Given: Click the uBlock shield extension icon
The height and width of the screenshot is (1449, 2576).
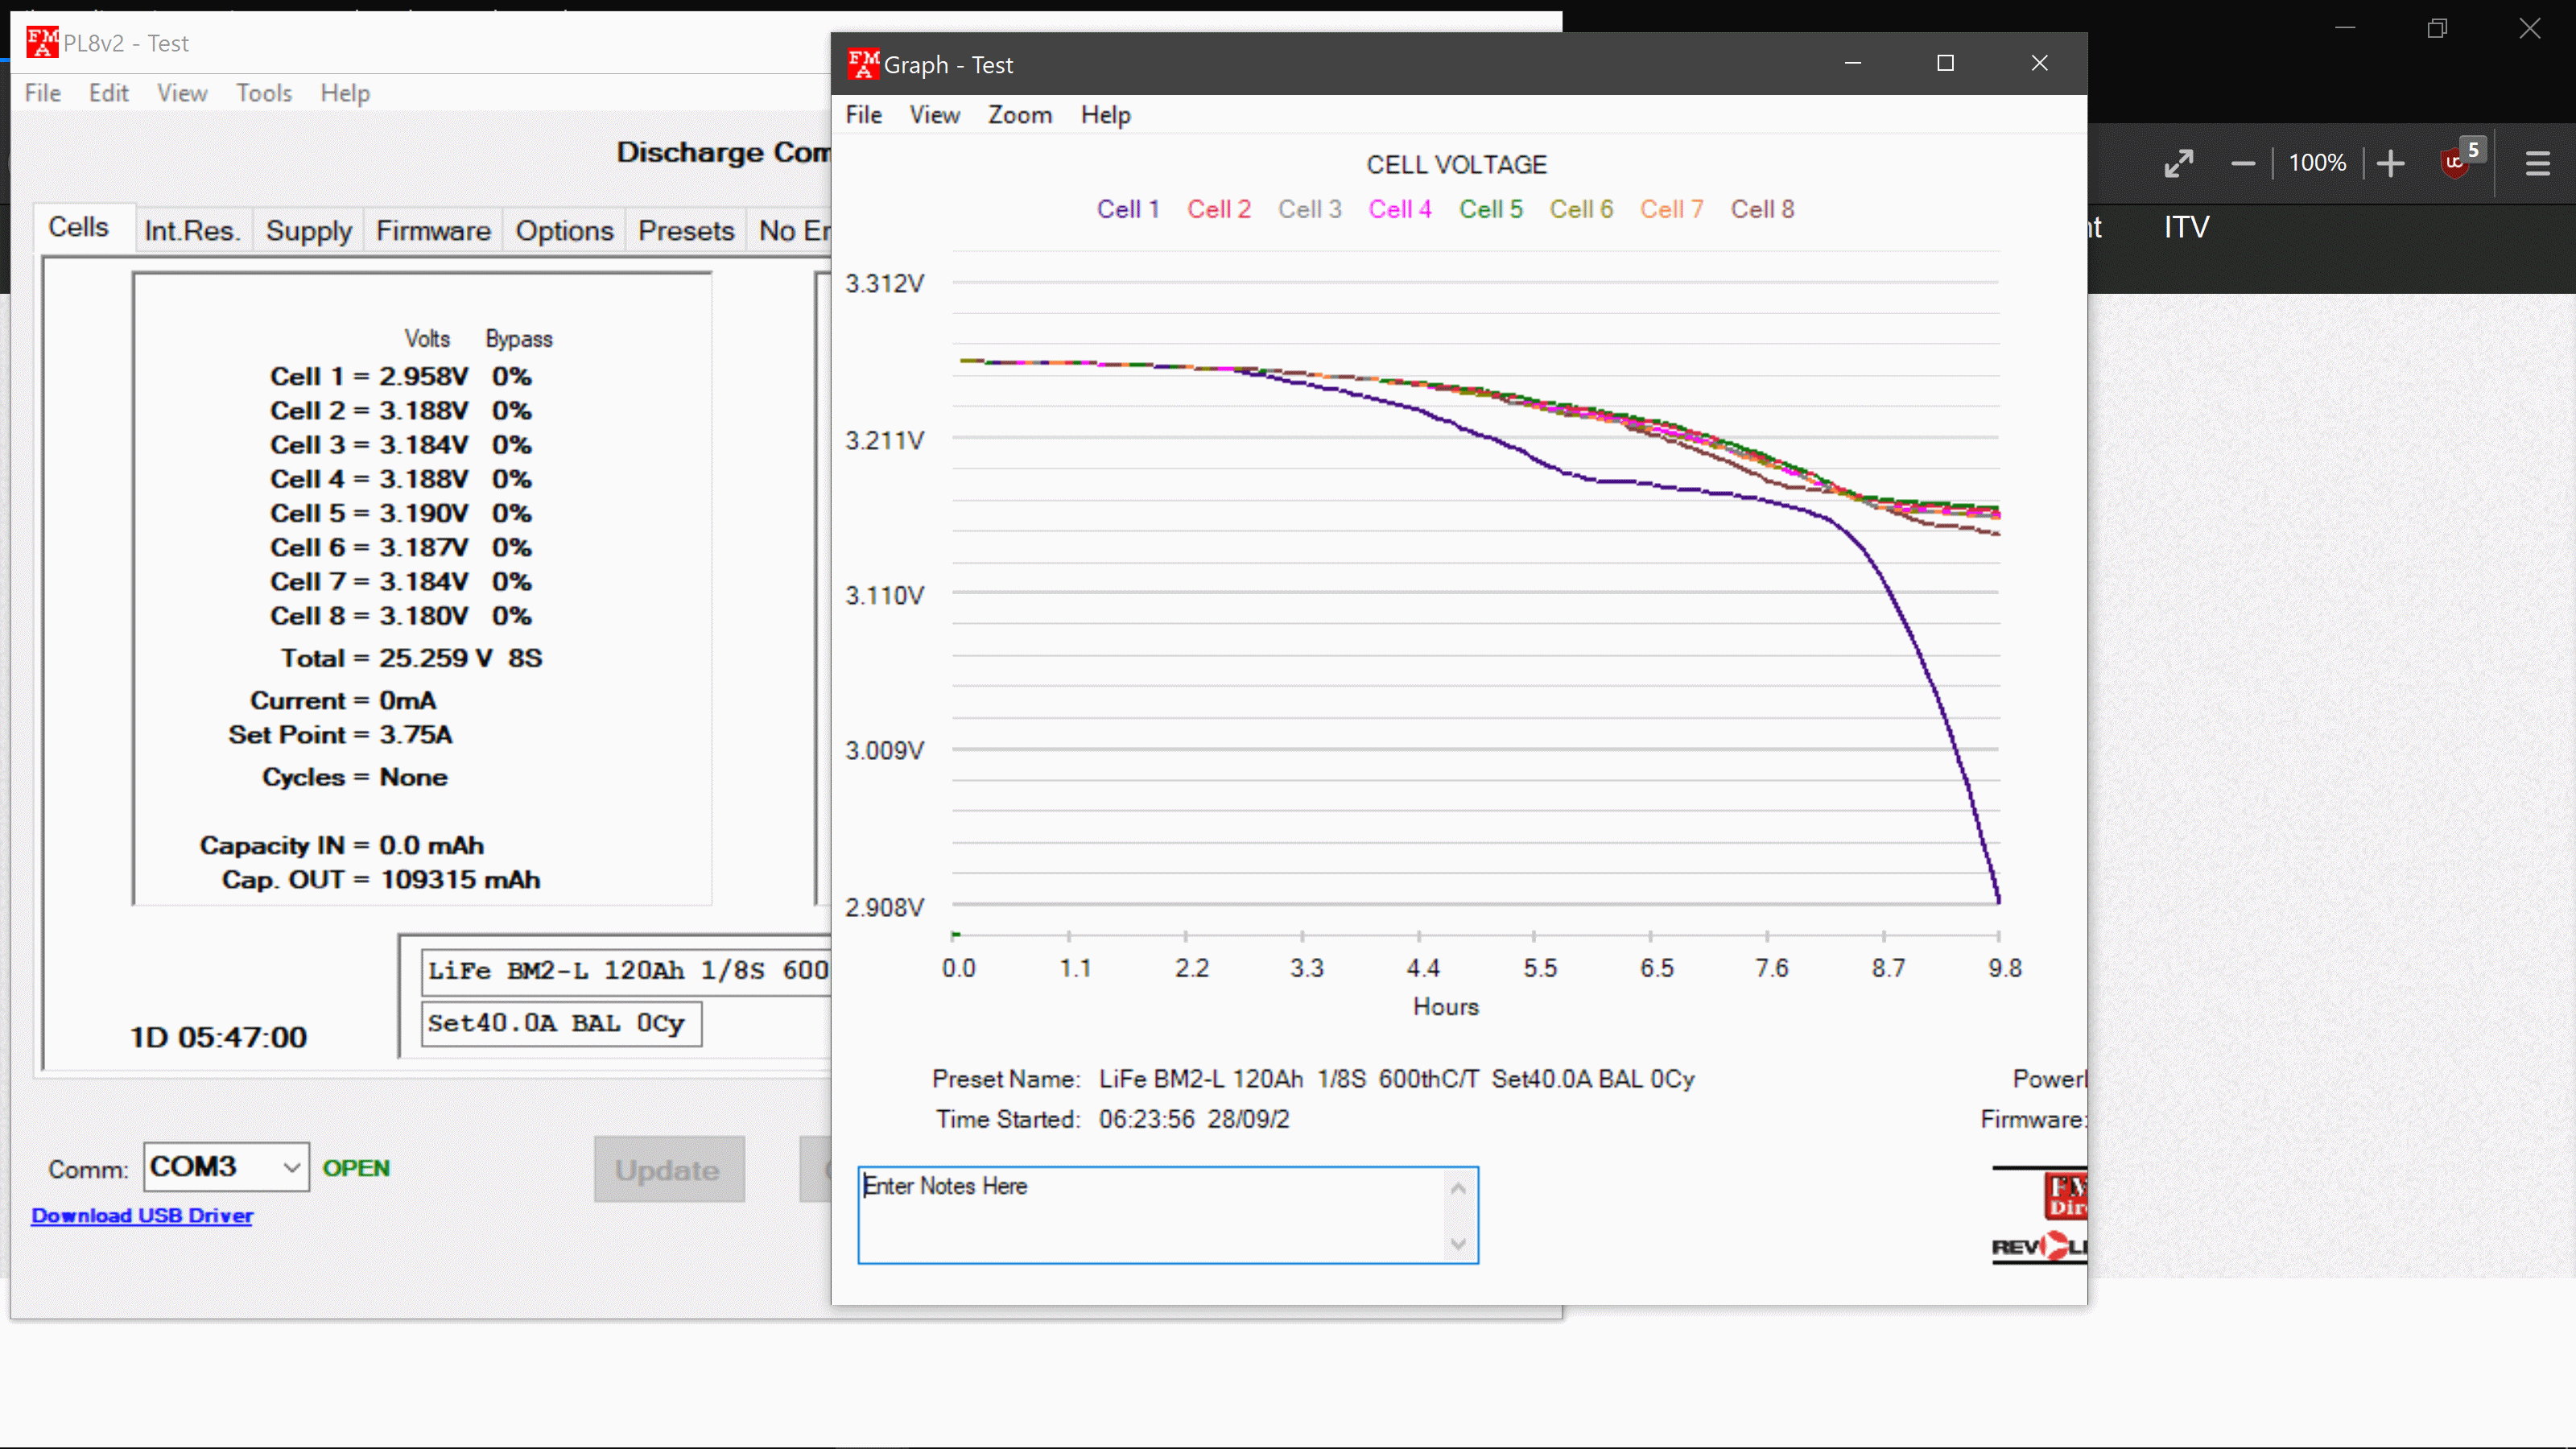Looking at the screenshot, I should tap(2456, 163).
